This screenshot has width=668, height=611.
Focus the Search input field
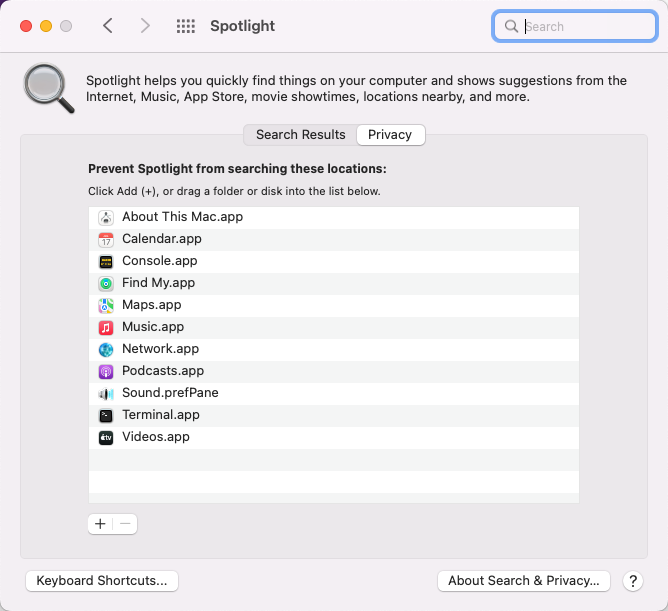[x=575, y=26]
